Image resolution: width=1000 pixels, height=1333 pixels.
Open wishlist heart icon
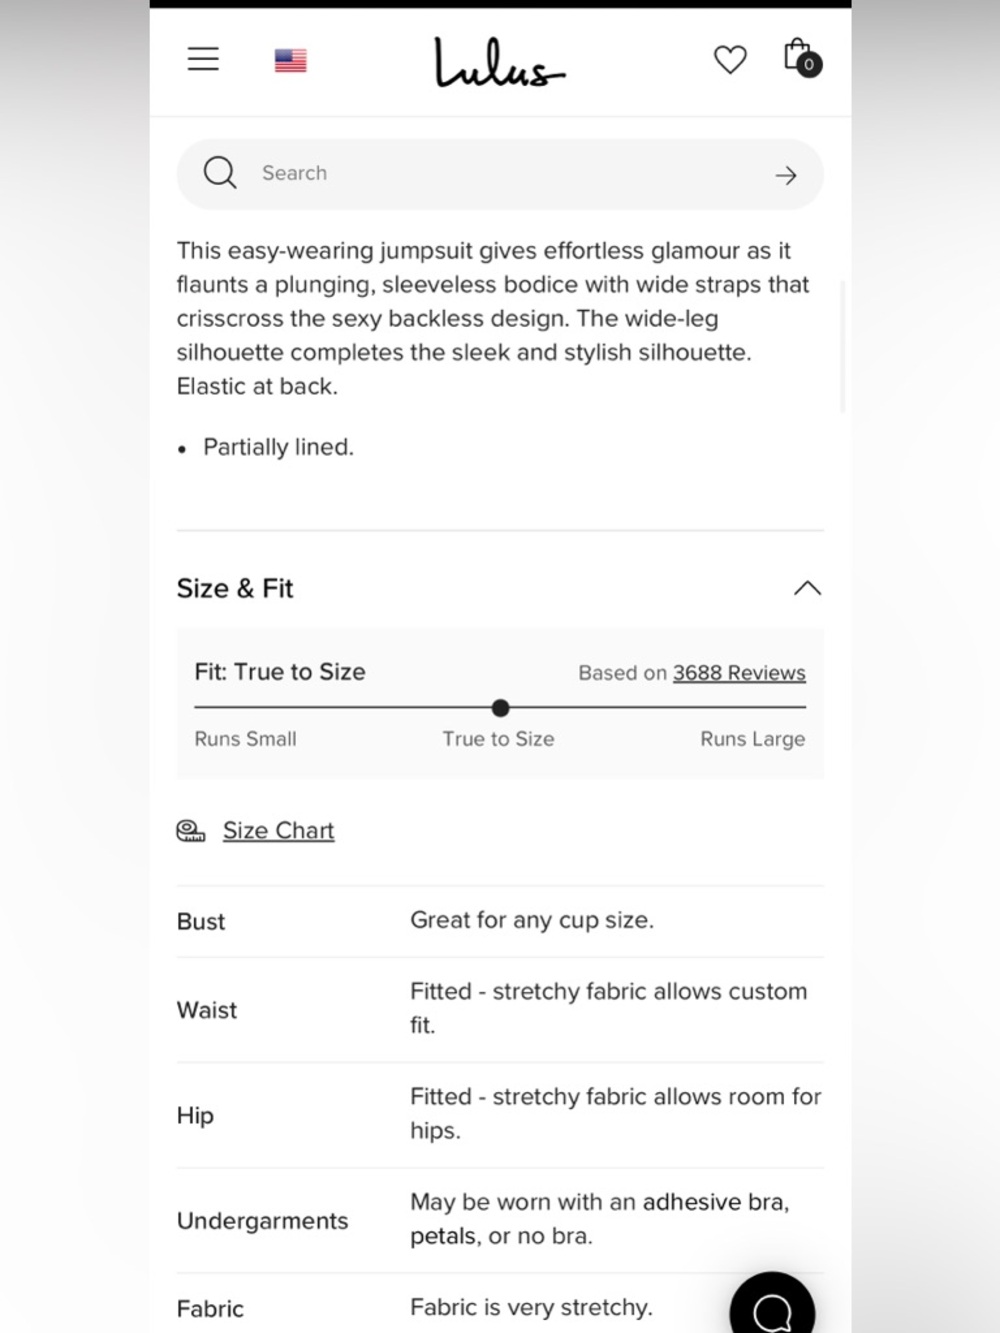tap(730, 60)
